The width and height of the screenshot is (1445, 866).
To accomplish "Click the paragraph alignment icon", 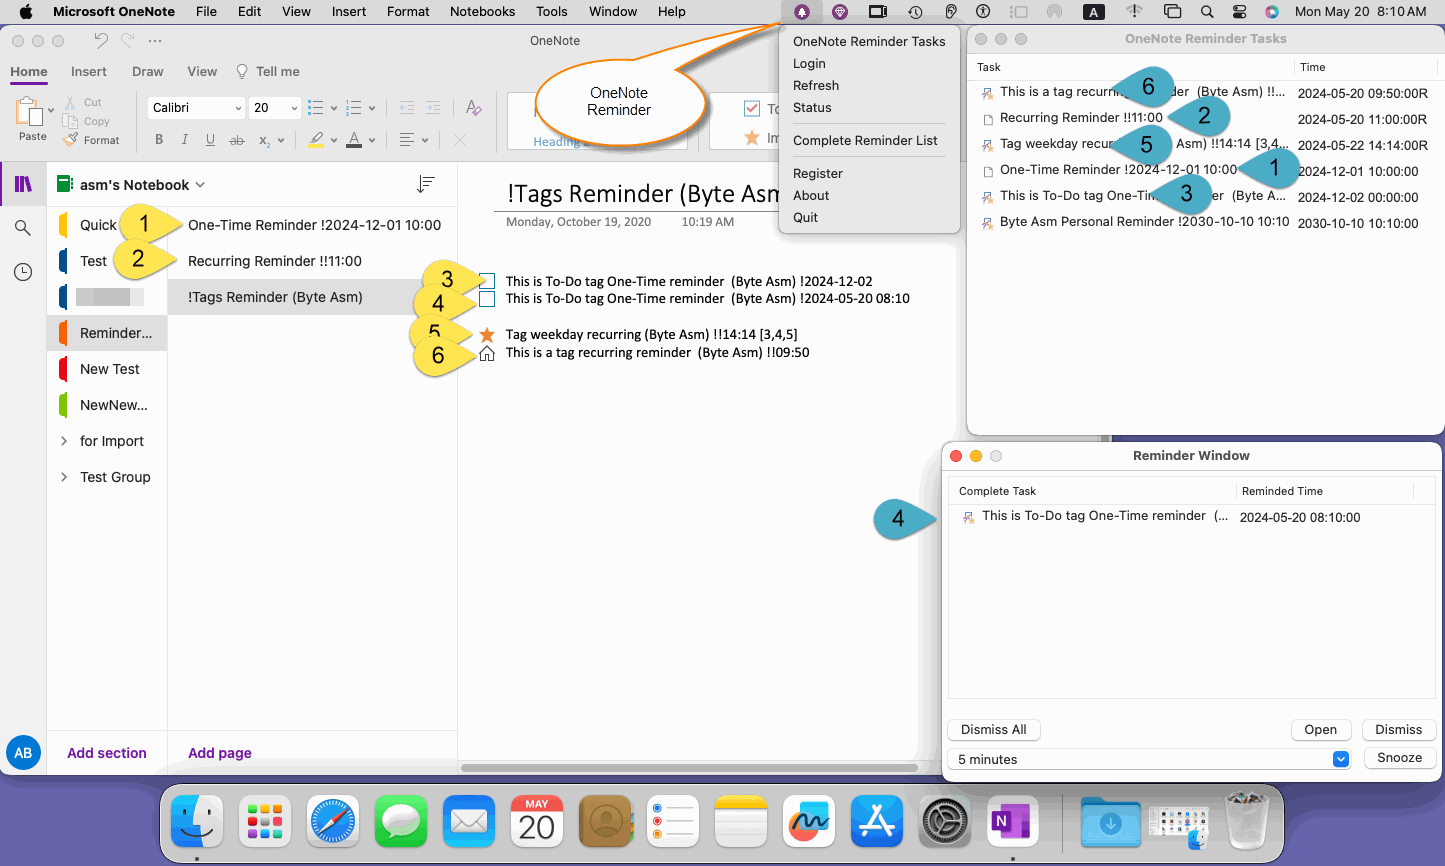I will [407, 140].
